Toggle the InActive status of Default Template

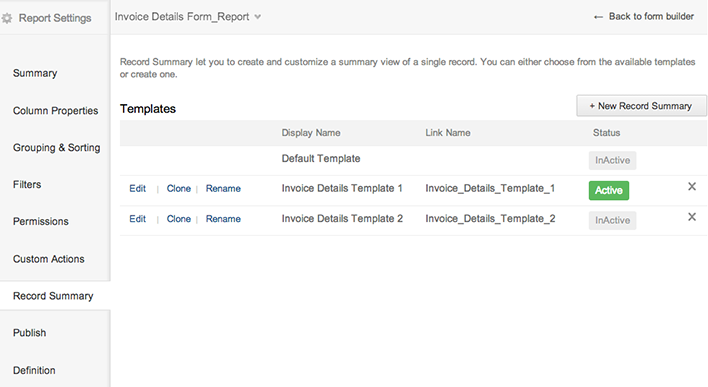[612, 160]
